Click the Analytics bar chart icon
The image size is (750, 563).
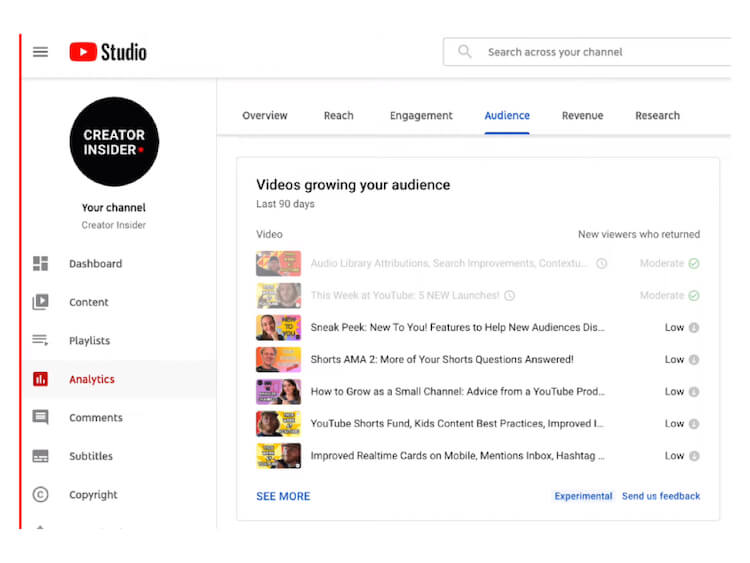click(x=40, y=379)
